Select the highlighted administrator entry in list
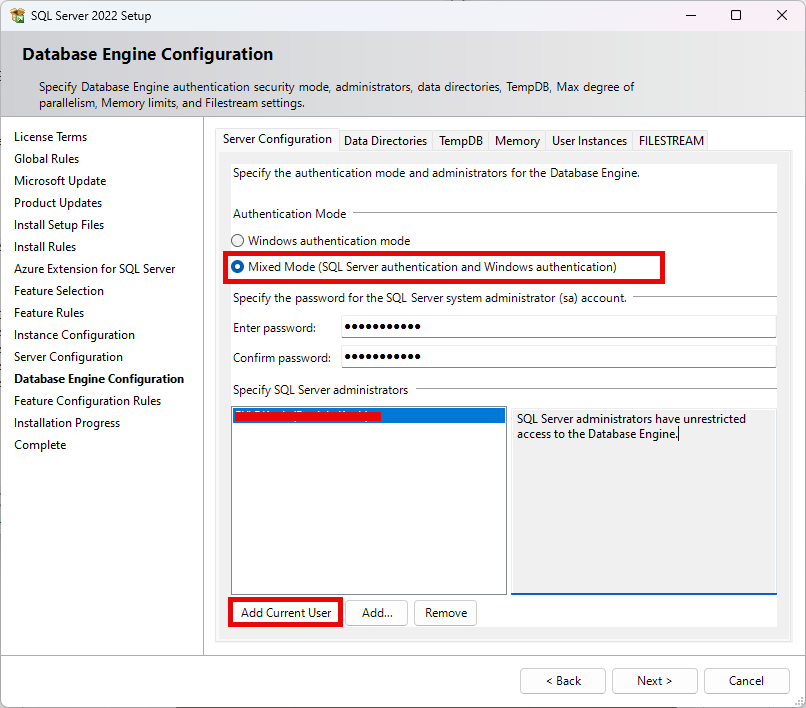Viewport: 806px width, 708px height. click(369, 415)
